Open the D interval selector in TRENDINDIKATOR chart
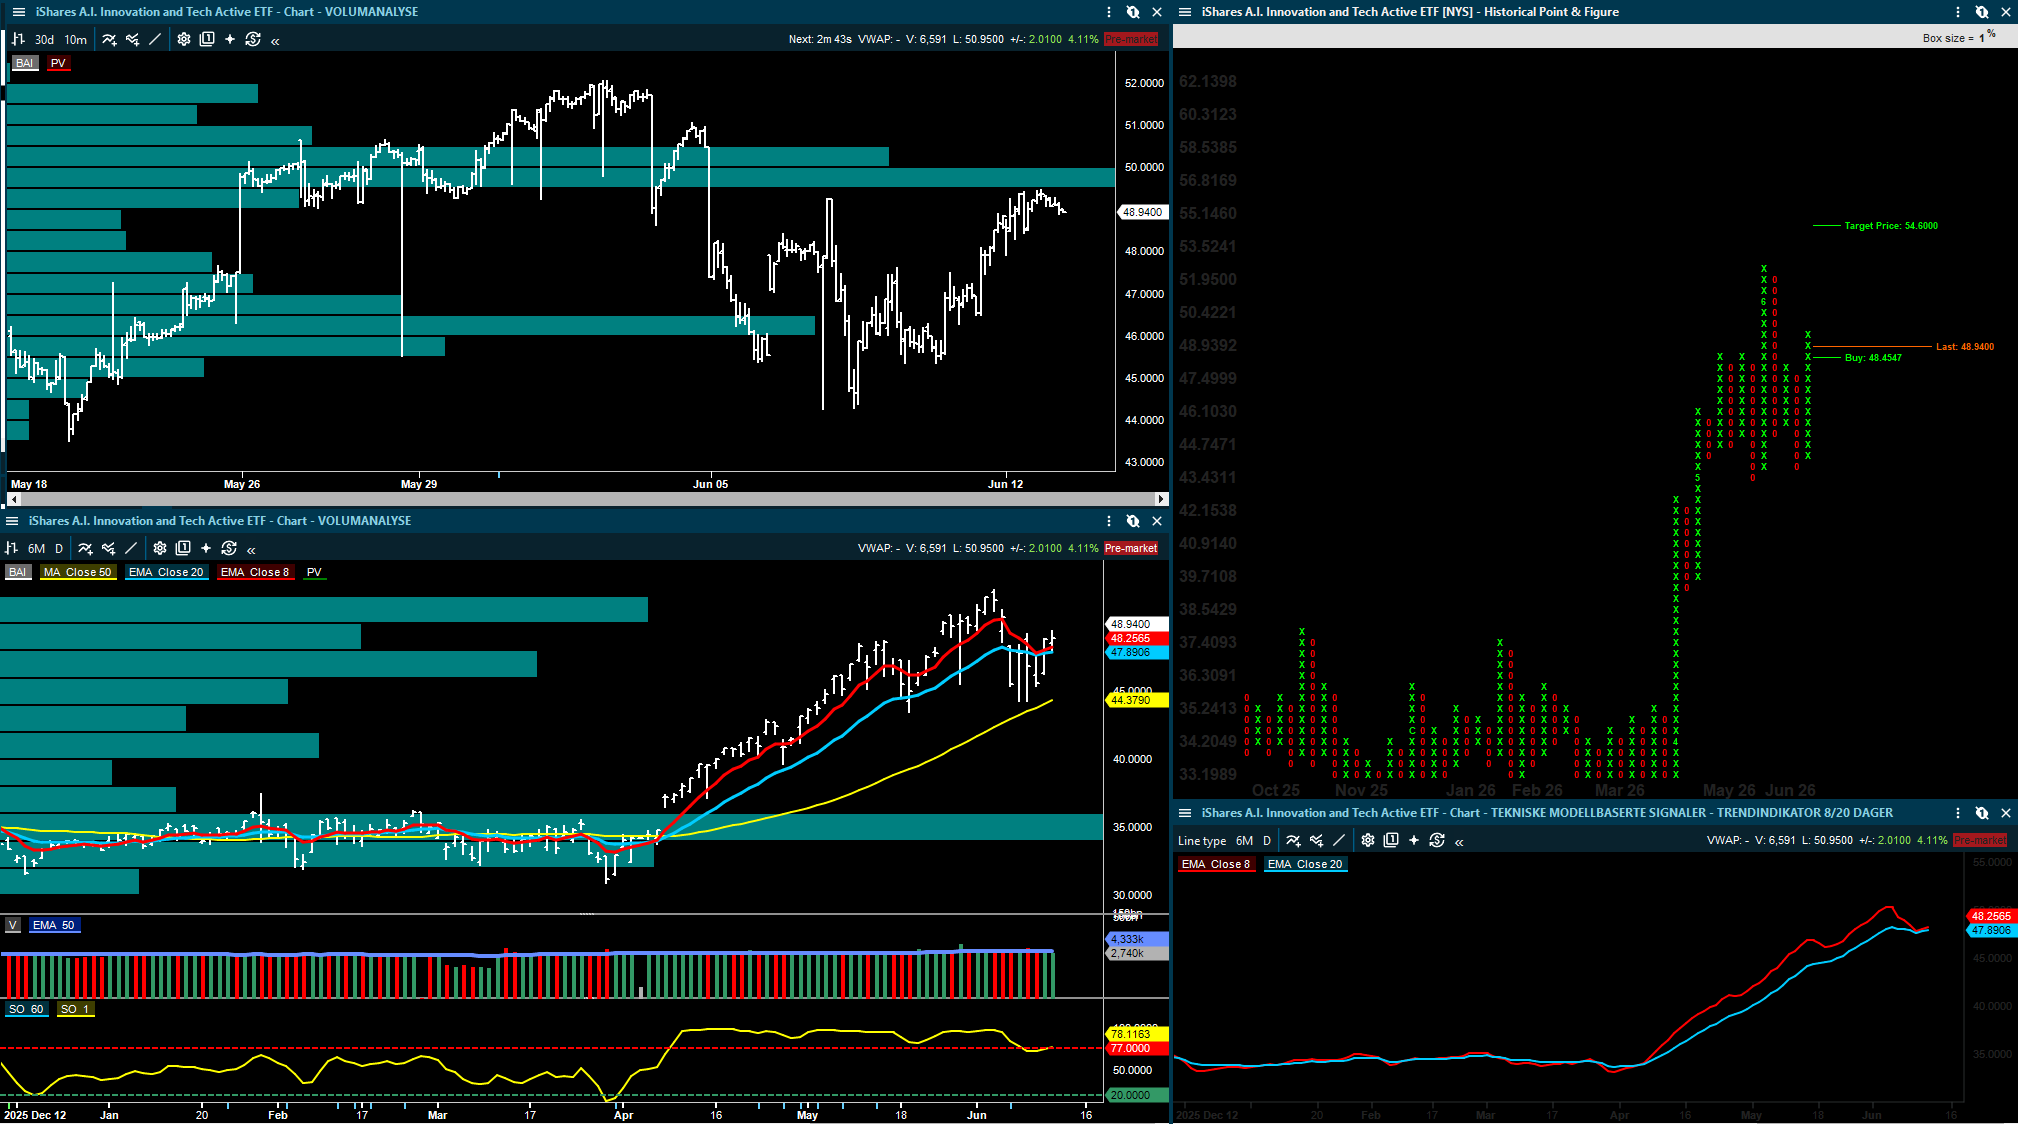 [x=1267, y=841]
